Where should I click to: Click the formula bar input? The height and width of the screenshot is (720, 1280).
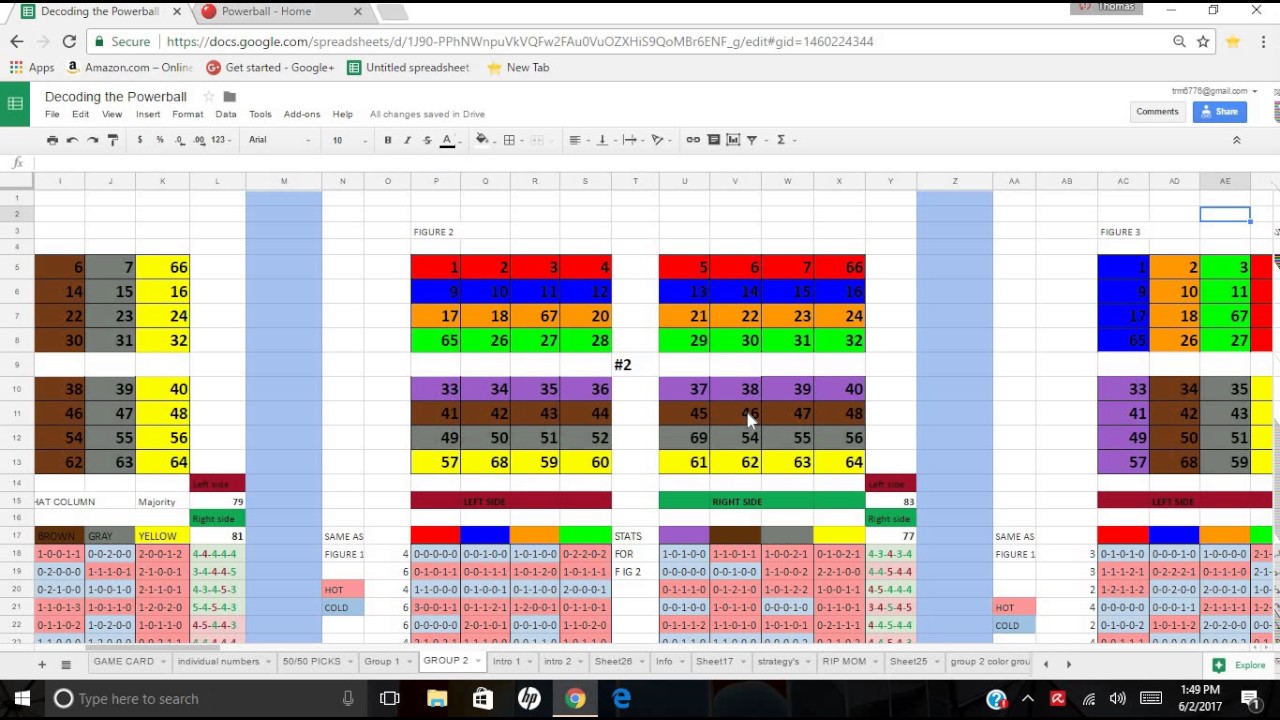[655, 162]
